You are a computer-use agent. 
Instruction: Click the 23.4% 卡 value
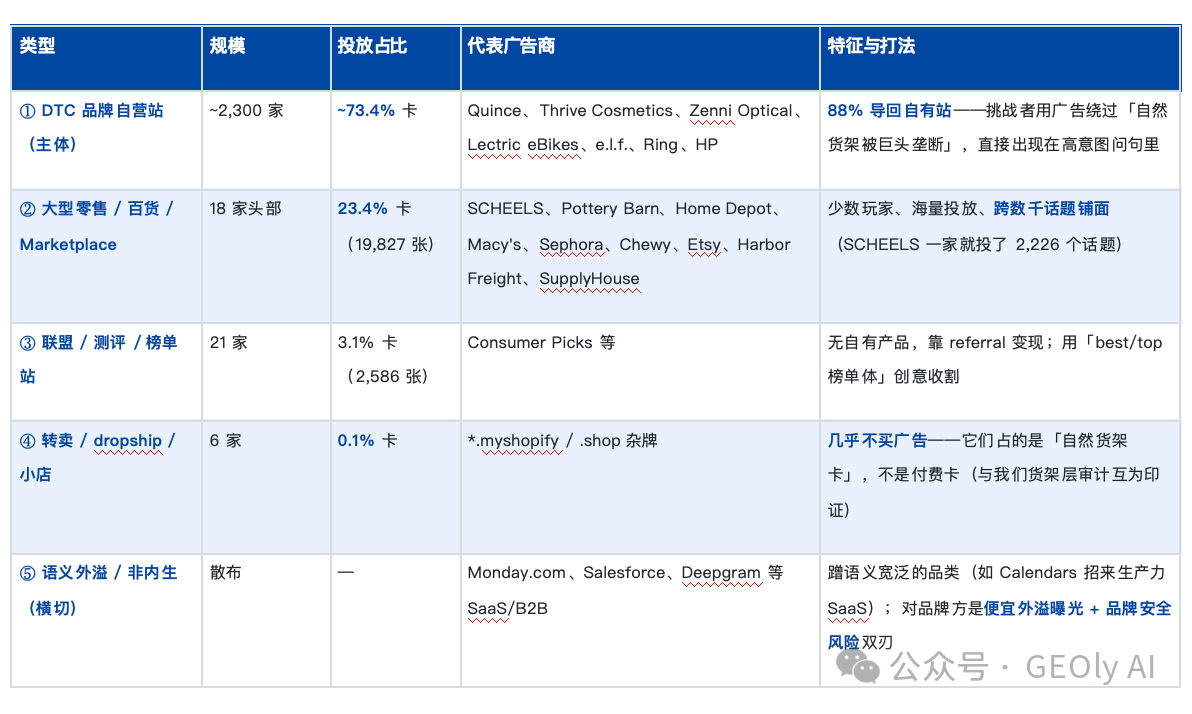coord(374,208)
